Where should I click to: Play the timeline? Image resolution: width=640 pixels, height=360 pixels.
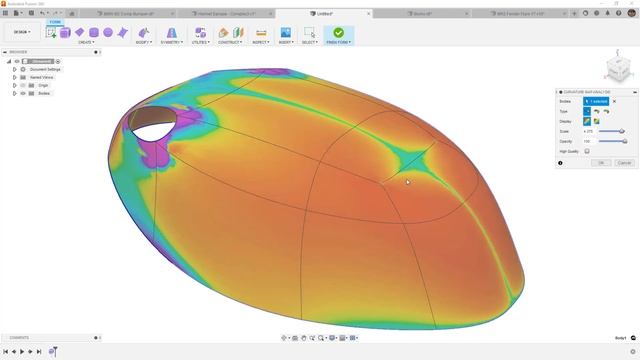22,351
